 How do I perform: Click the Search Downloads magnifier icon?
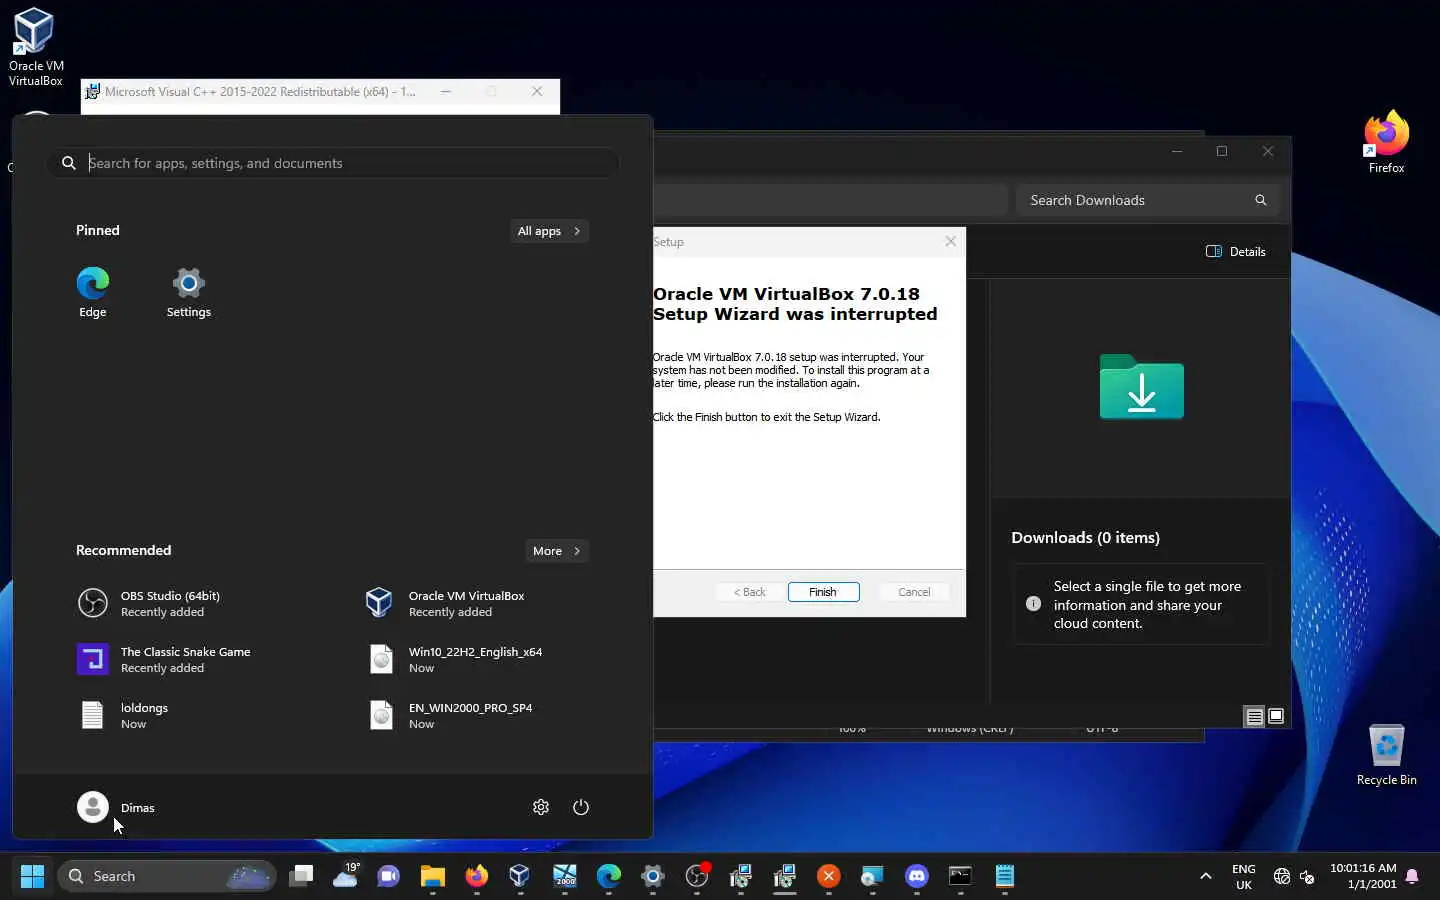click(1261, 200)
